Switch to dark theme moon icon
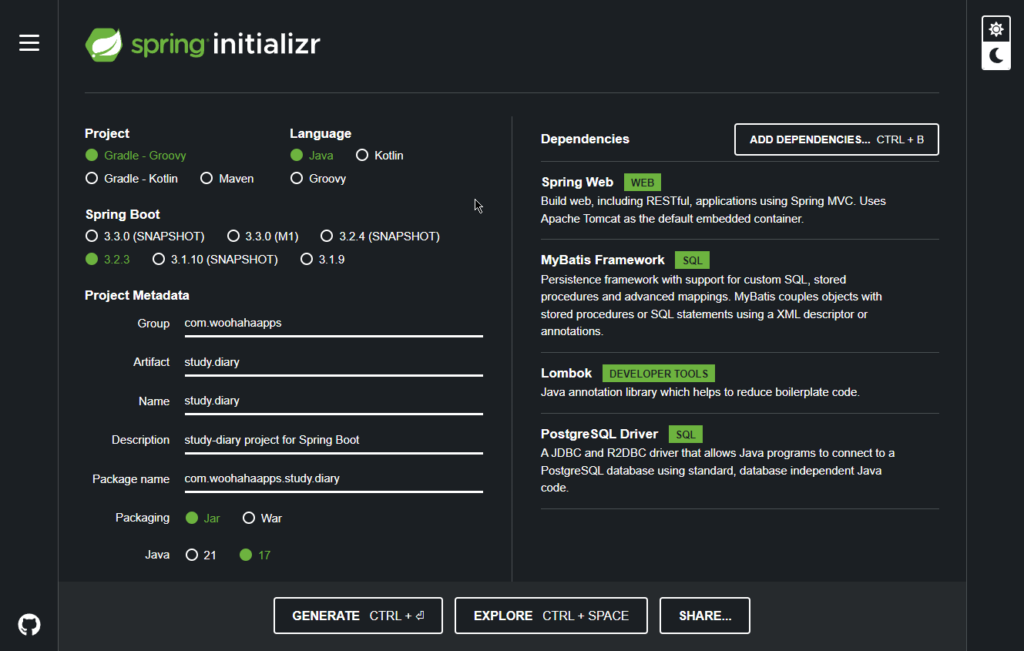 [996, 56]
